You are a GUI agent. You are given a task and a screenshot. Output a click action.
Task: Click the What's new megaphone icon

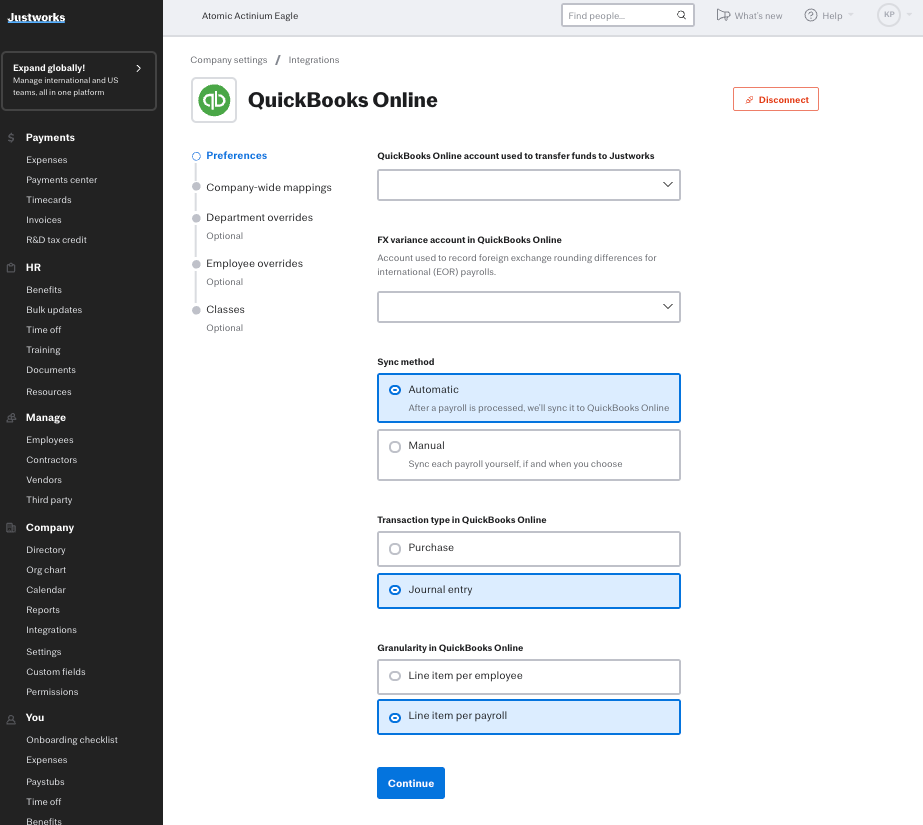click(x=723, y=15)
